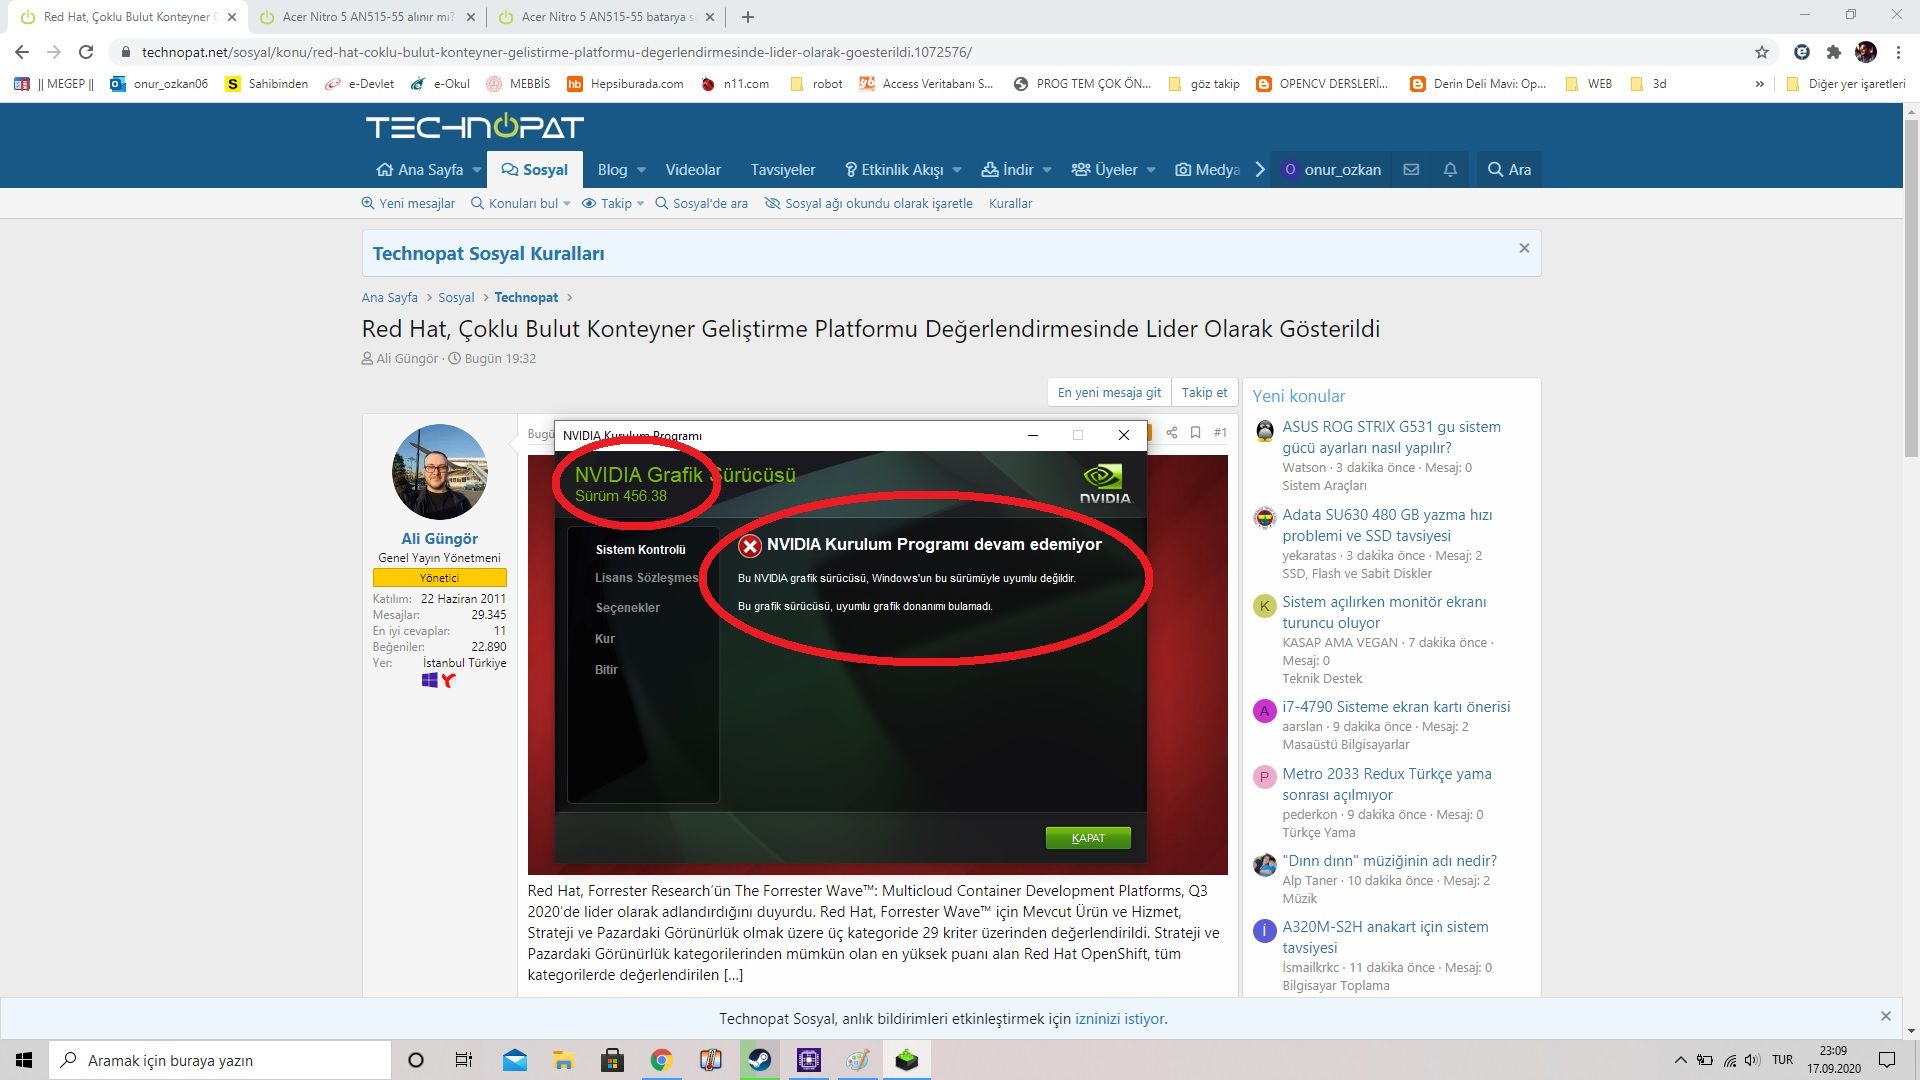
Task: Click the notifications bell icon
Action: click(1450, 170)
